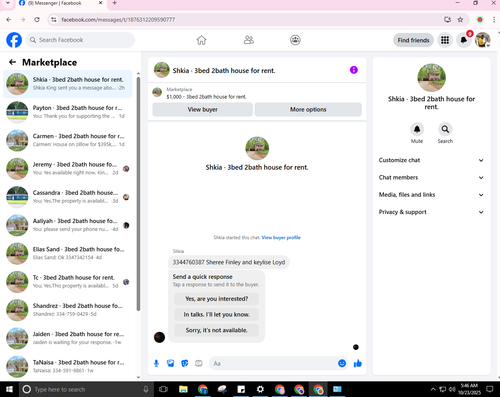Open the Shkia conversation in the list
Screen dimensions: 500x397
(x=68, y=84)
